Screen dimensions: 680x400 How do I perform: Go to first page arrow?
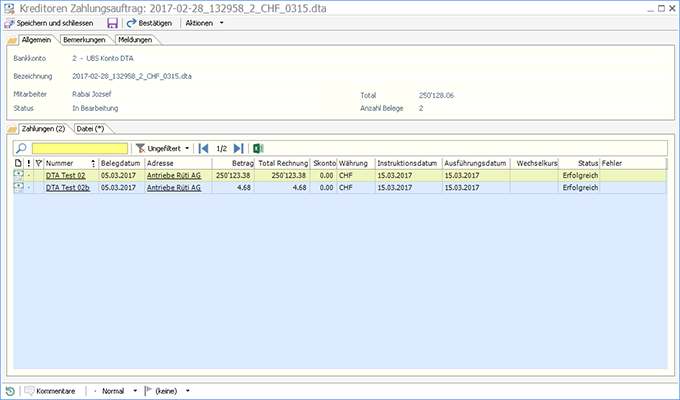coord(203,148)
